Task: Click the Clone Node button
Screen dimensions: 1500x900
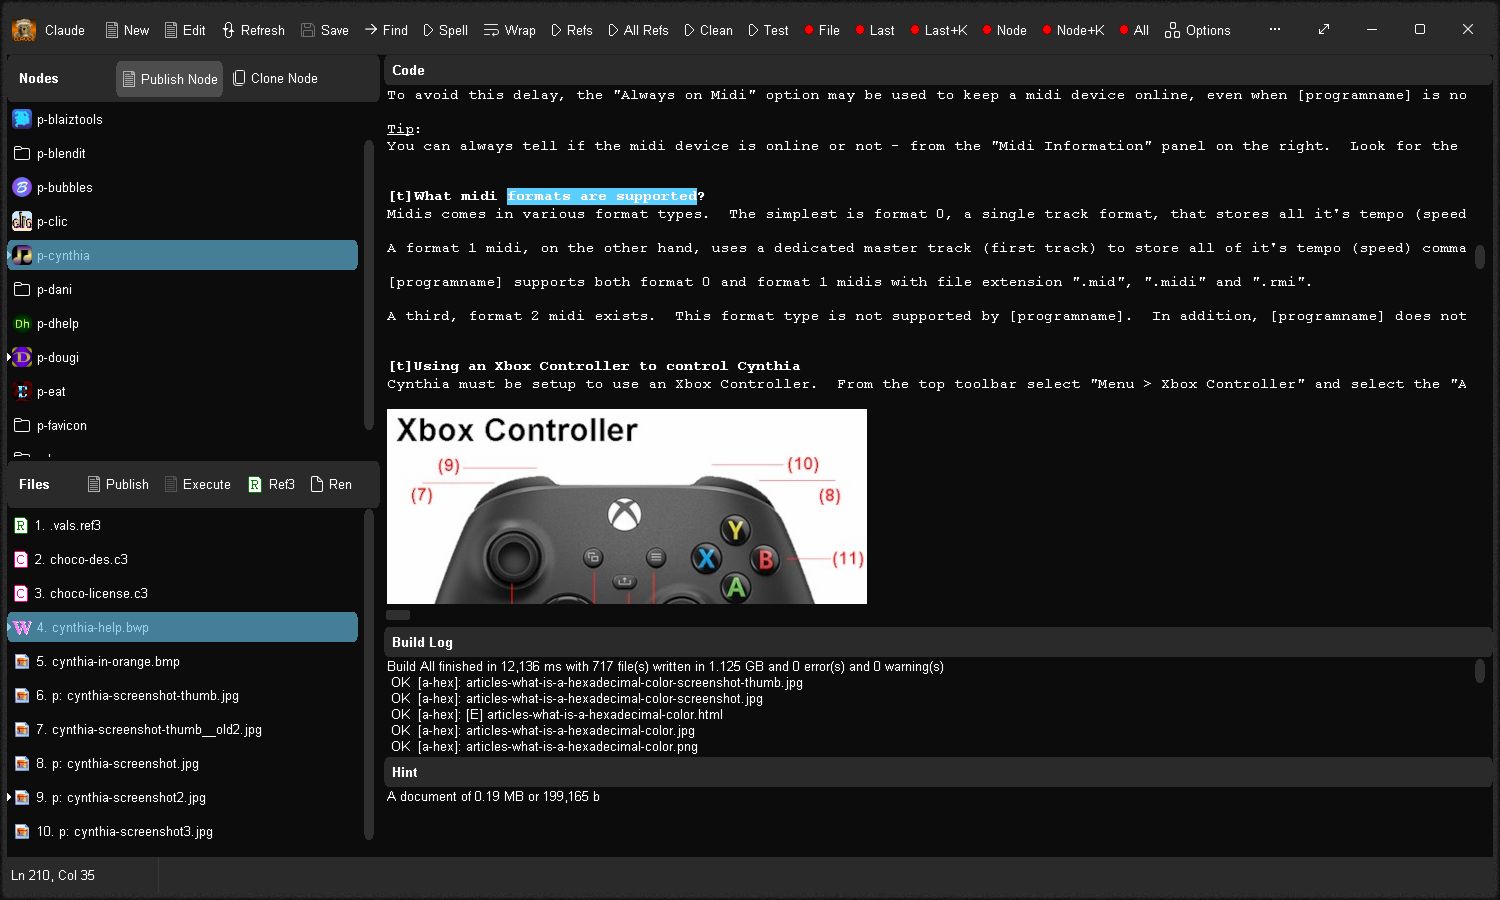Action: coord(275,78)
